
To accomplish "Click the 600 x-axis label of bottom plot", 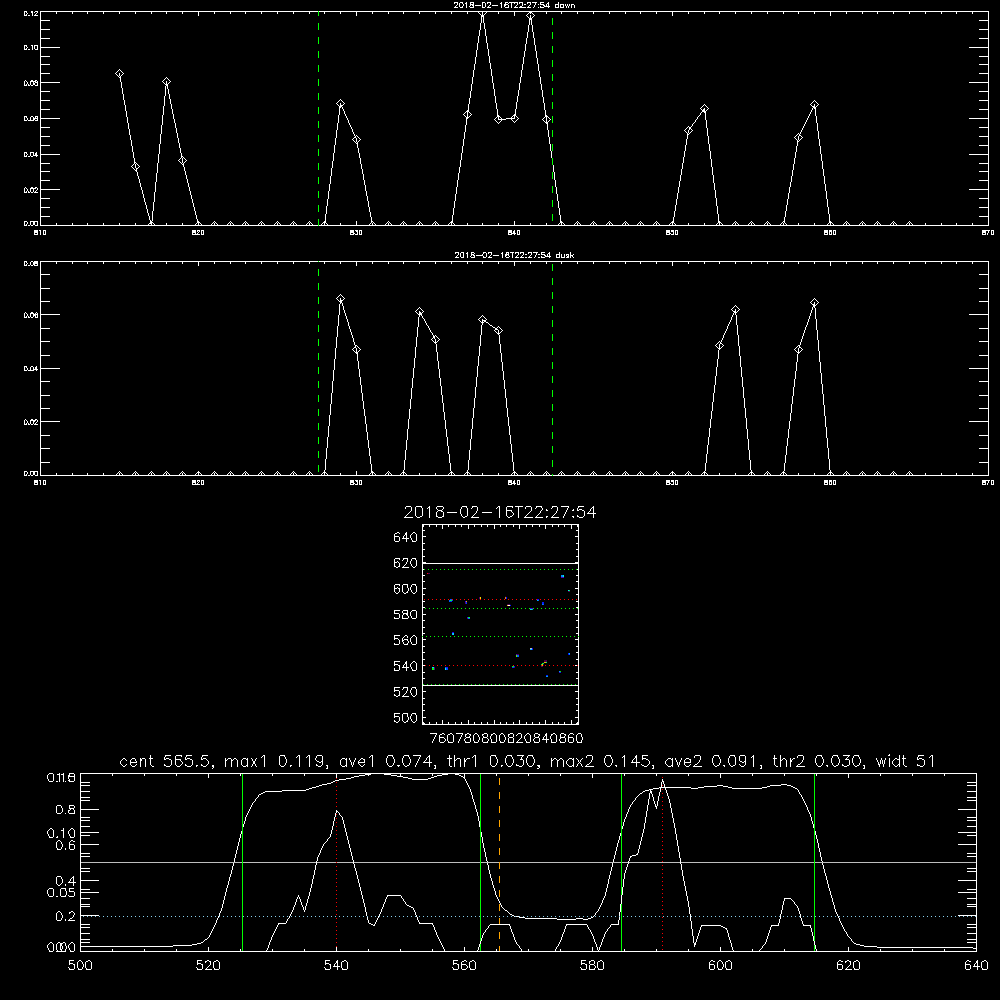I will [721, 966].
